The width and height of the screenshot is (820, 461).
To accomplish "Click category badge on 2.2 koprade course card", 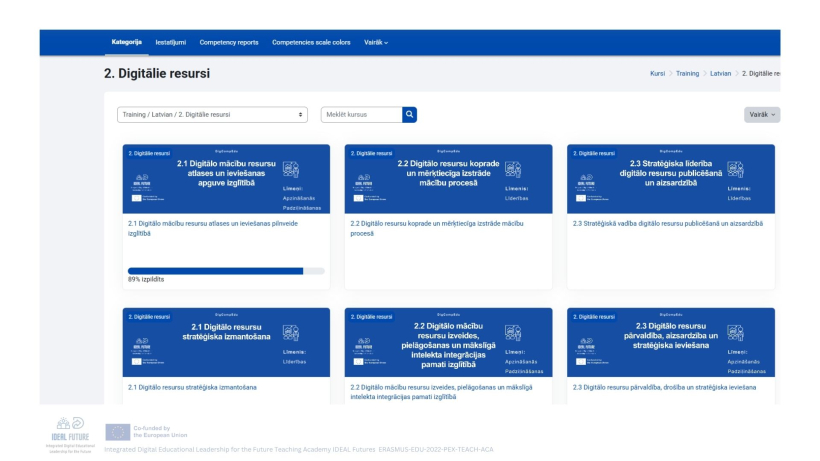I will pos(371,153).
